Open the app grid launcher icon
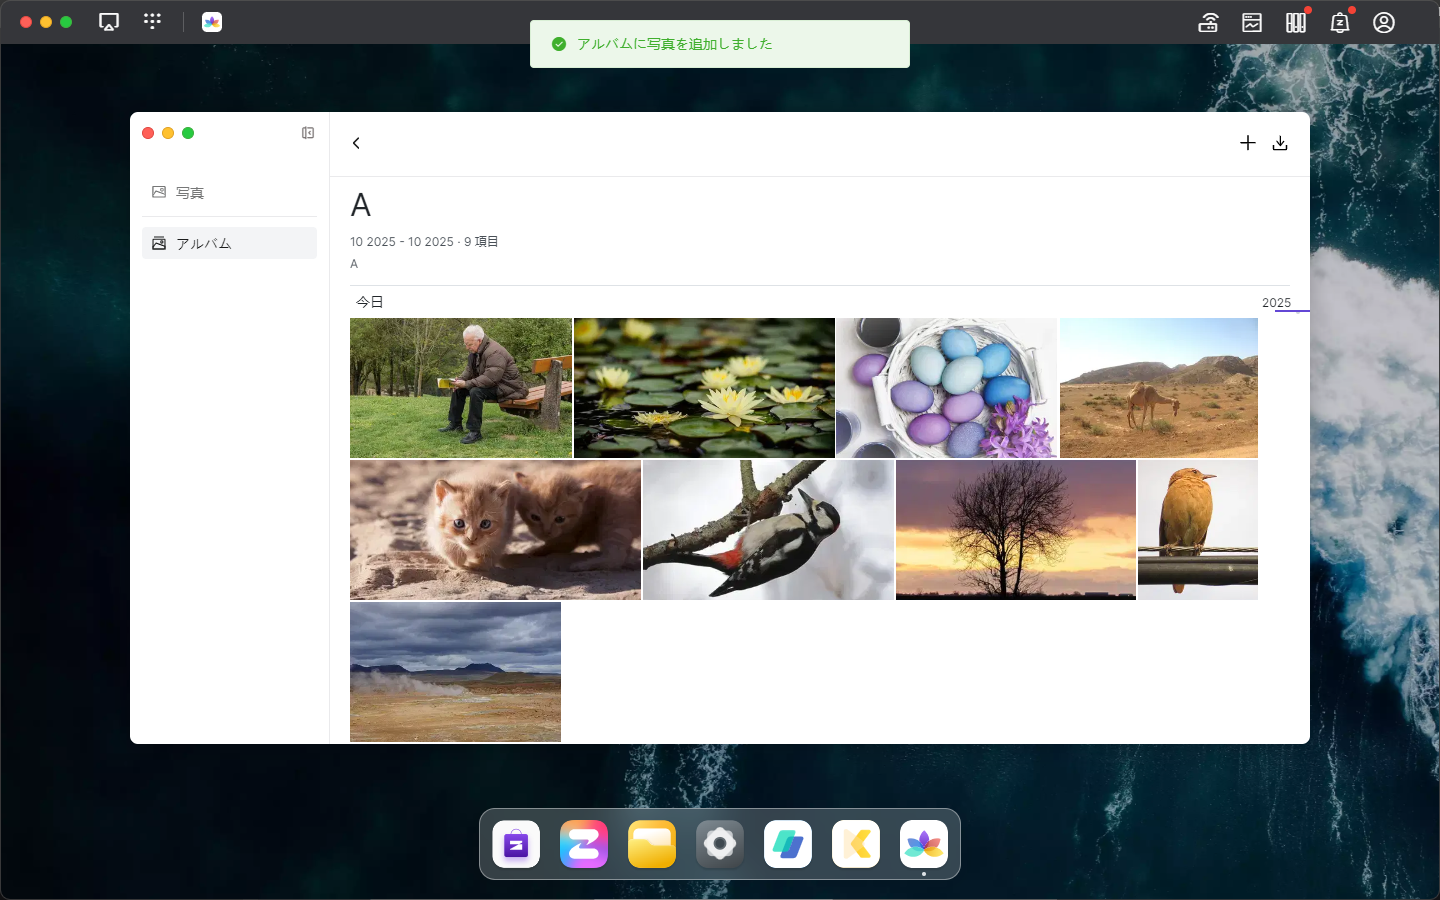Image resolution: width=1440 pixels, height=900 pixels. coord(152,21)
